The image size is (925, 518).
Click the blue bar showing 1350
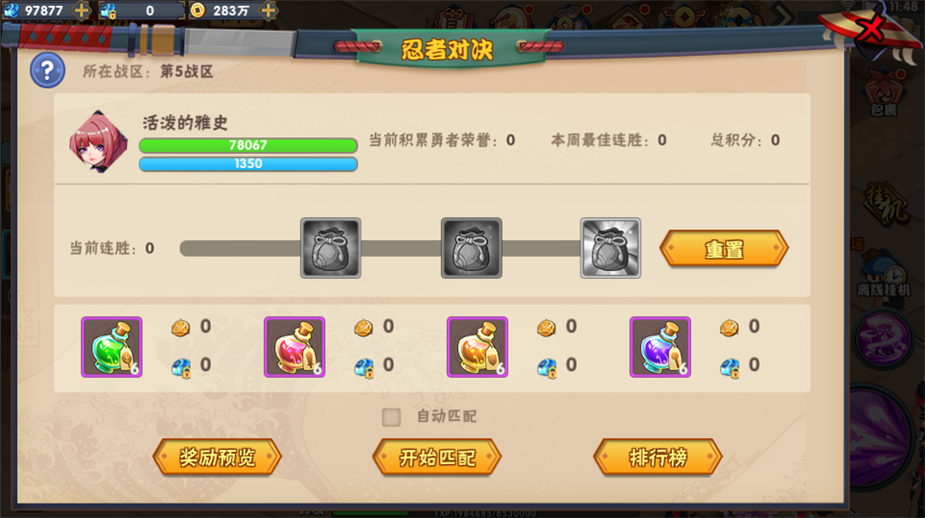click(248, 163)
